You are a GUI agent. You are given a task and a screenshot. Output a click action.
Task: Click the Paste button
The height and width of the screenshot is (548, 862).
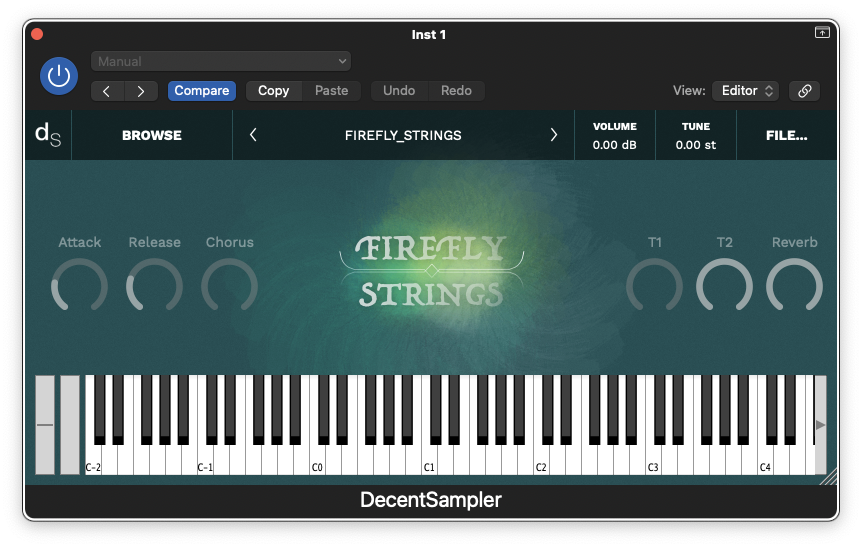331,91
